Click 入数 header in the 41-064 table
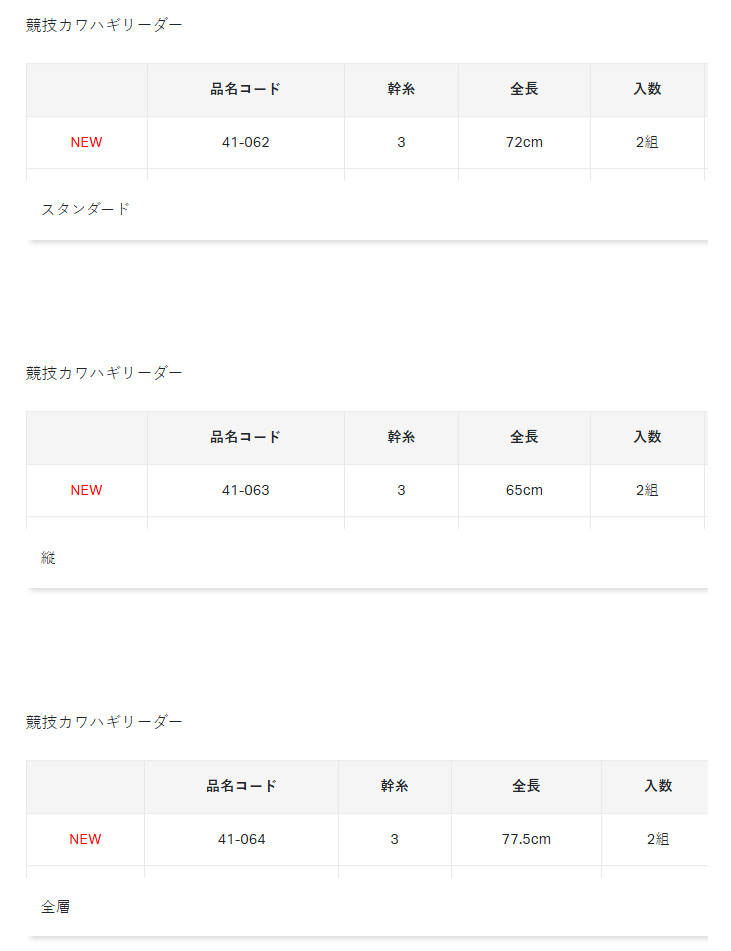 [x=658, y=786]
